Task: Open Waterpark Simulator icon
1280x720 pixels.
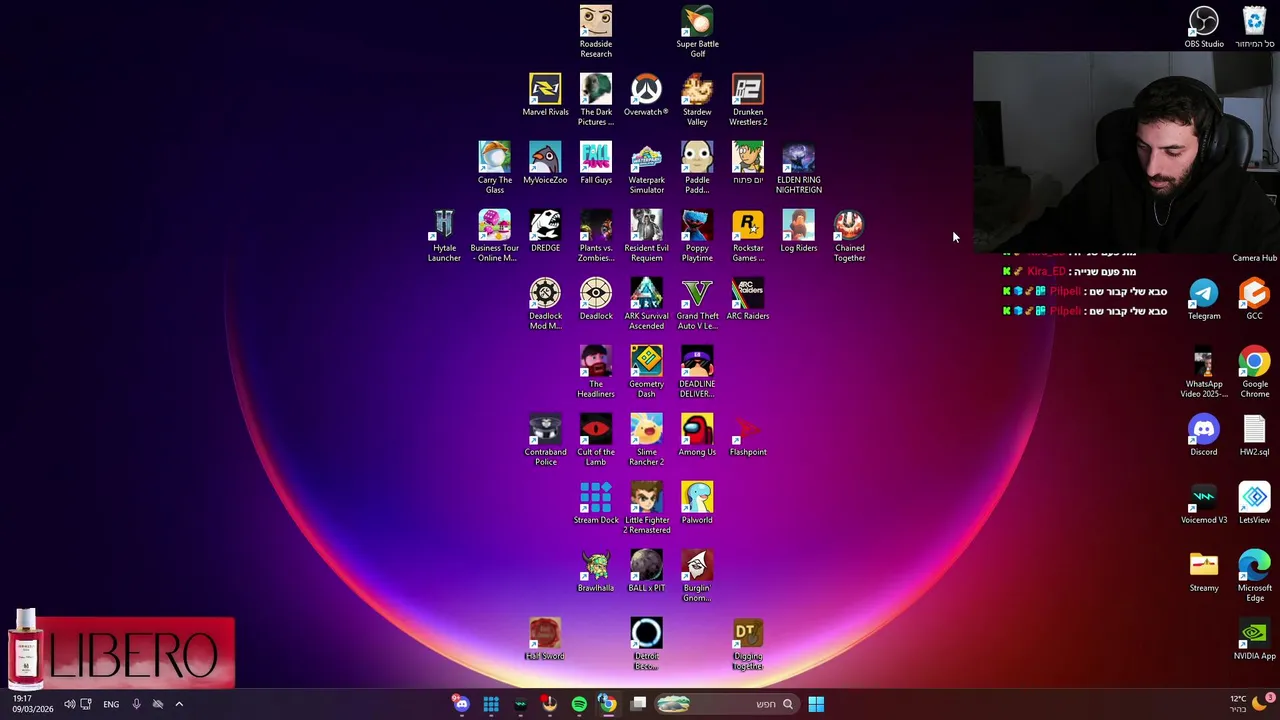Action: [x=646, y=167]
